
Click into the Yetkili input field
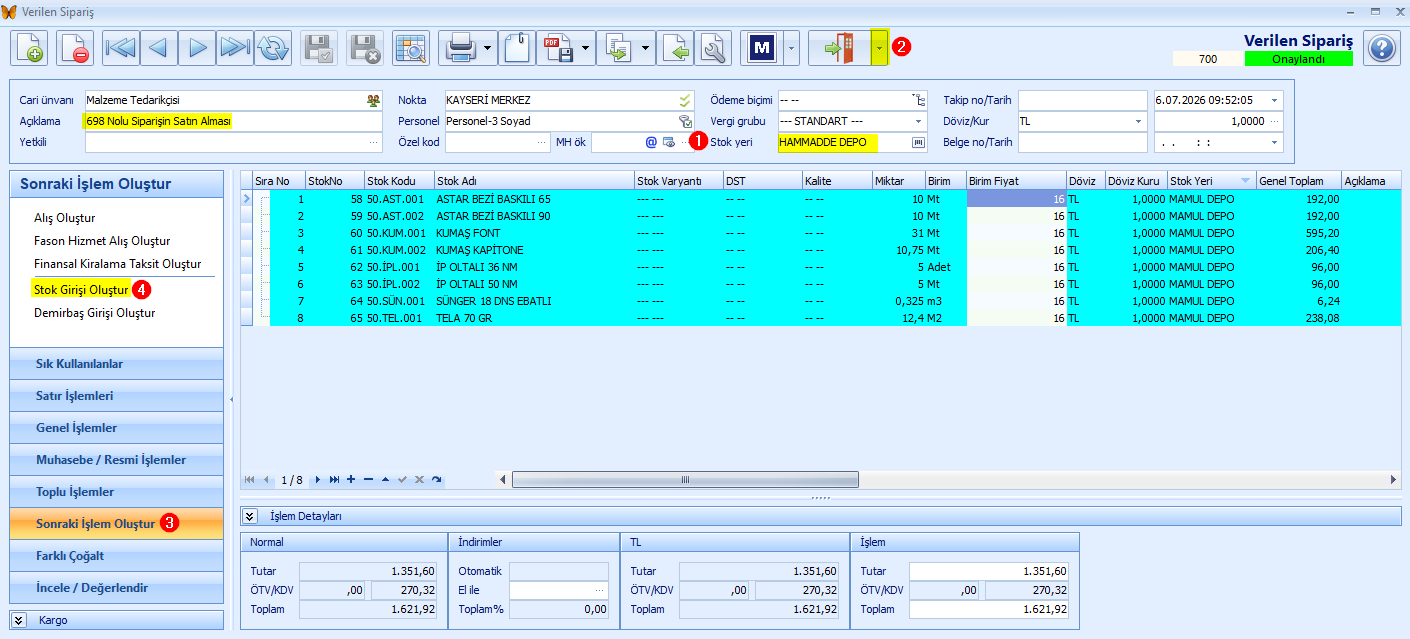click(232, 142)
